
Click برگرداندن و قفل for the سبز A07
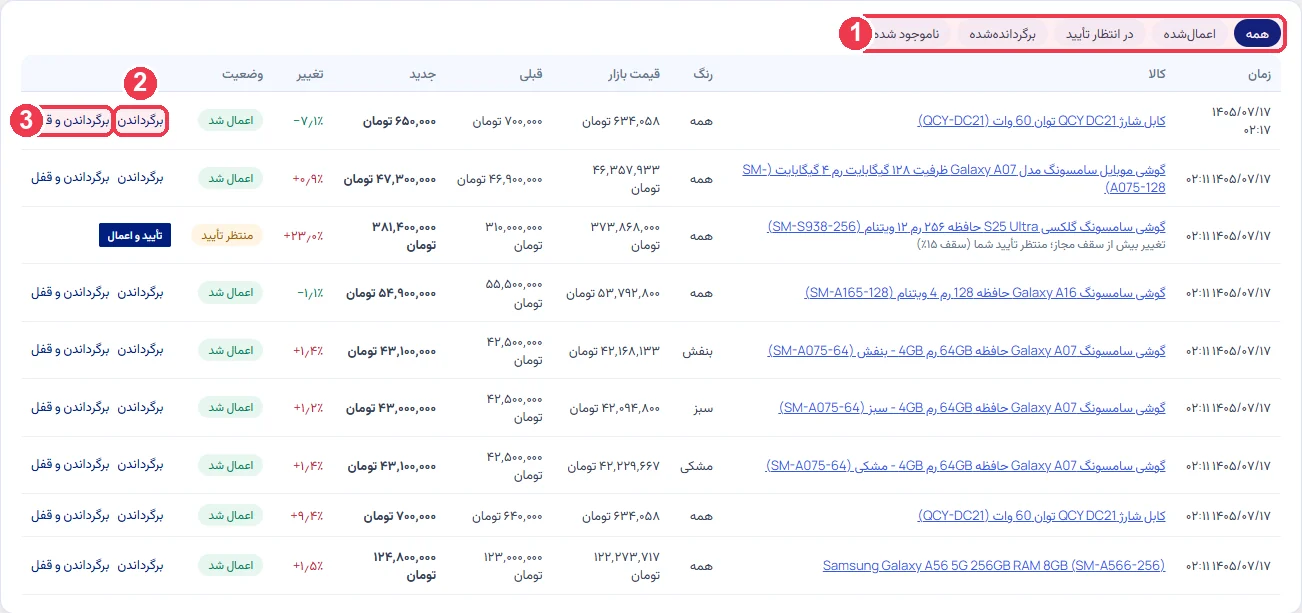click(70, 408)
